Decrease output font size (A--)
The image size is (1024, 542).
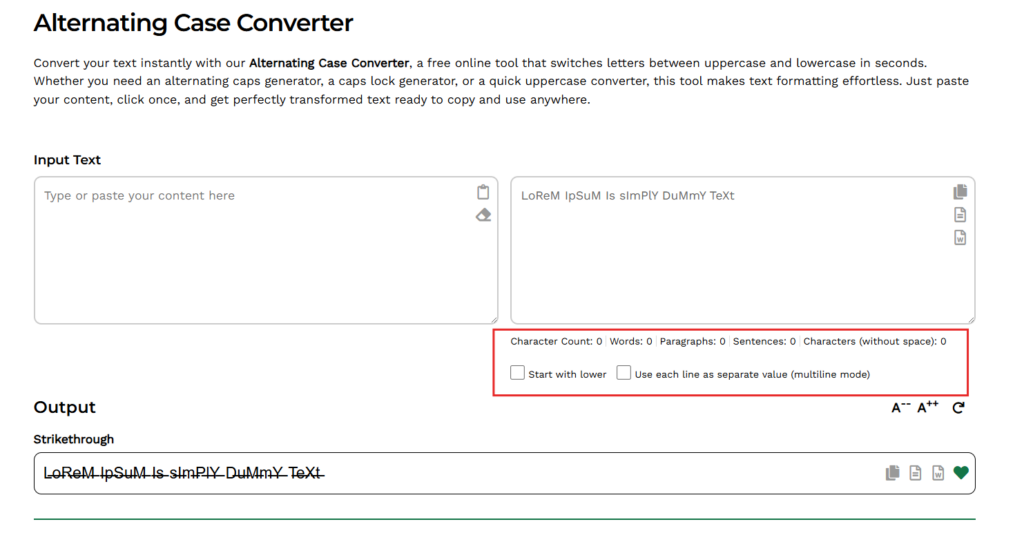[x=901, y=407]
